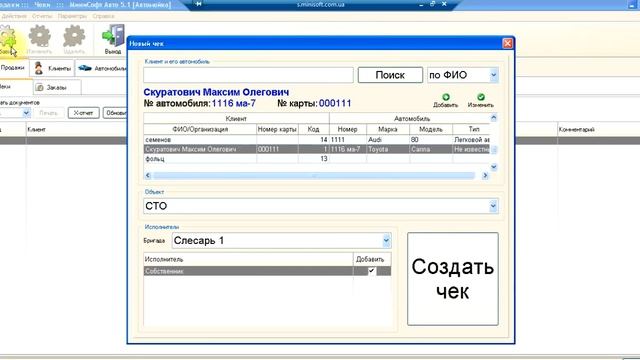Open the по ФИО search type dropdown
Screen dimensions: 640x360
[493, 75]
